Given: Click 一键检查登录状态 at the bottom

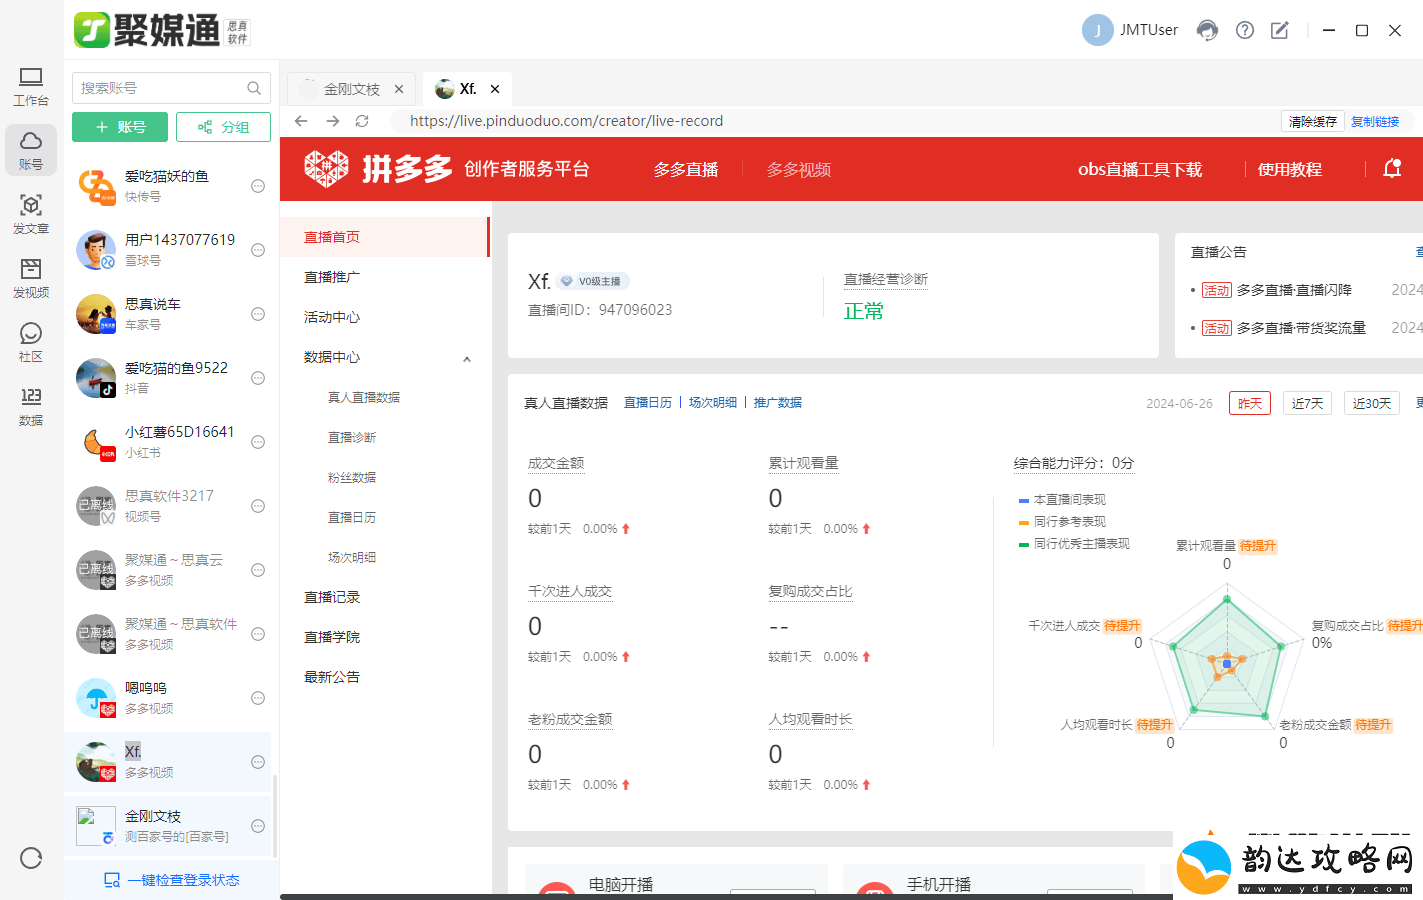Looking at the screenshot, I should (x=172, y=880).
